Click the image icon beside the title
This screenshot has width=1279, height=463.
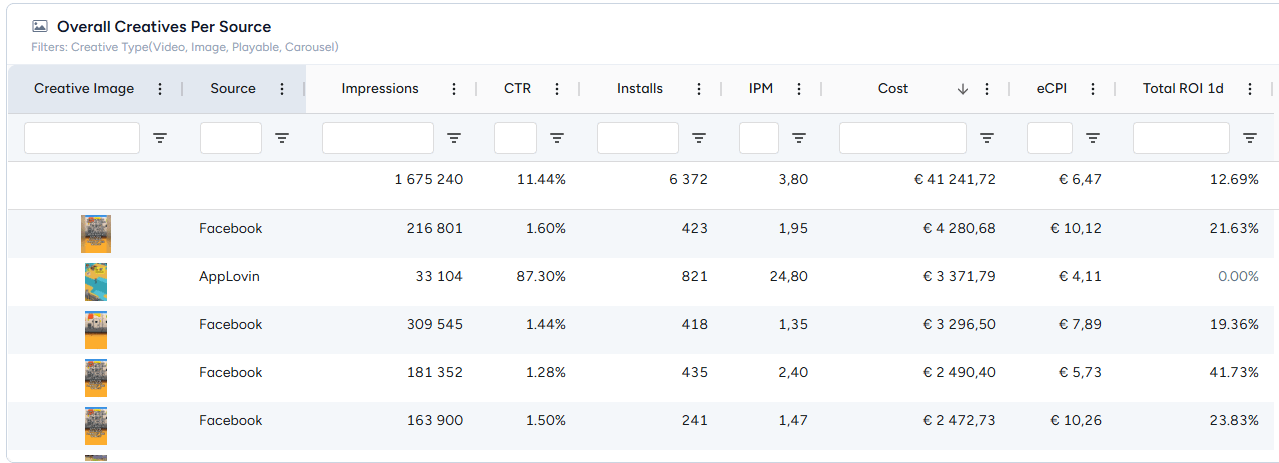pyautogui.click(x=40, y=27)
